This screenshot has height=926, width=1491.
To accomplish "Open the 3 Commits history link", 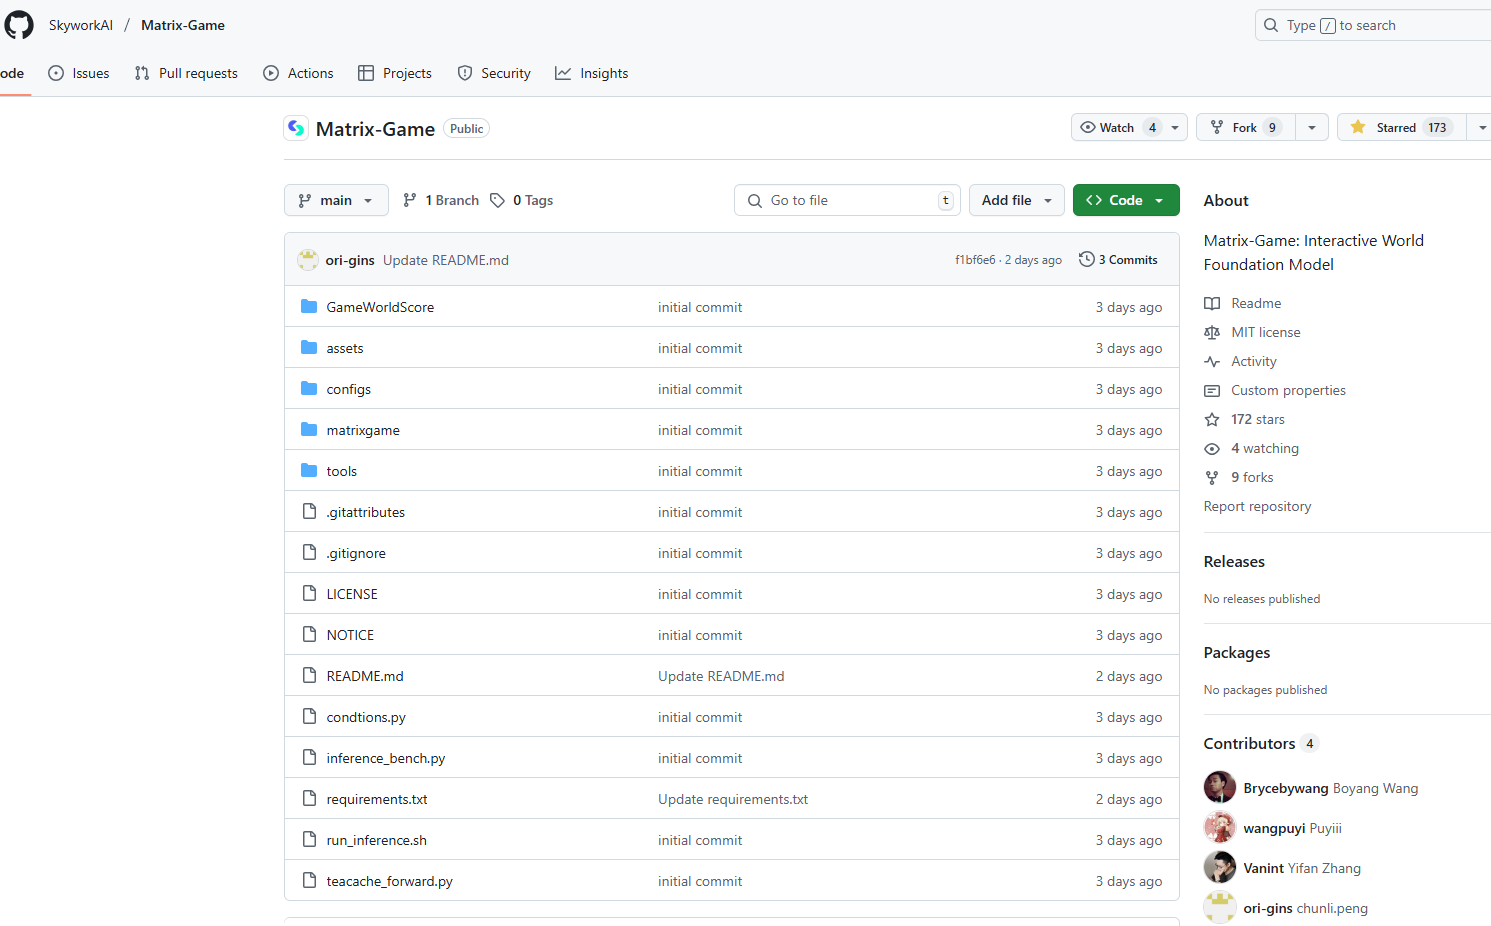I will point(1118,260).
